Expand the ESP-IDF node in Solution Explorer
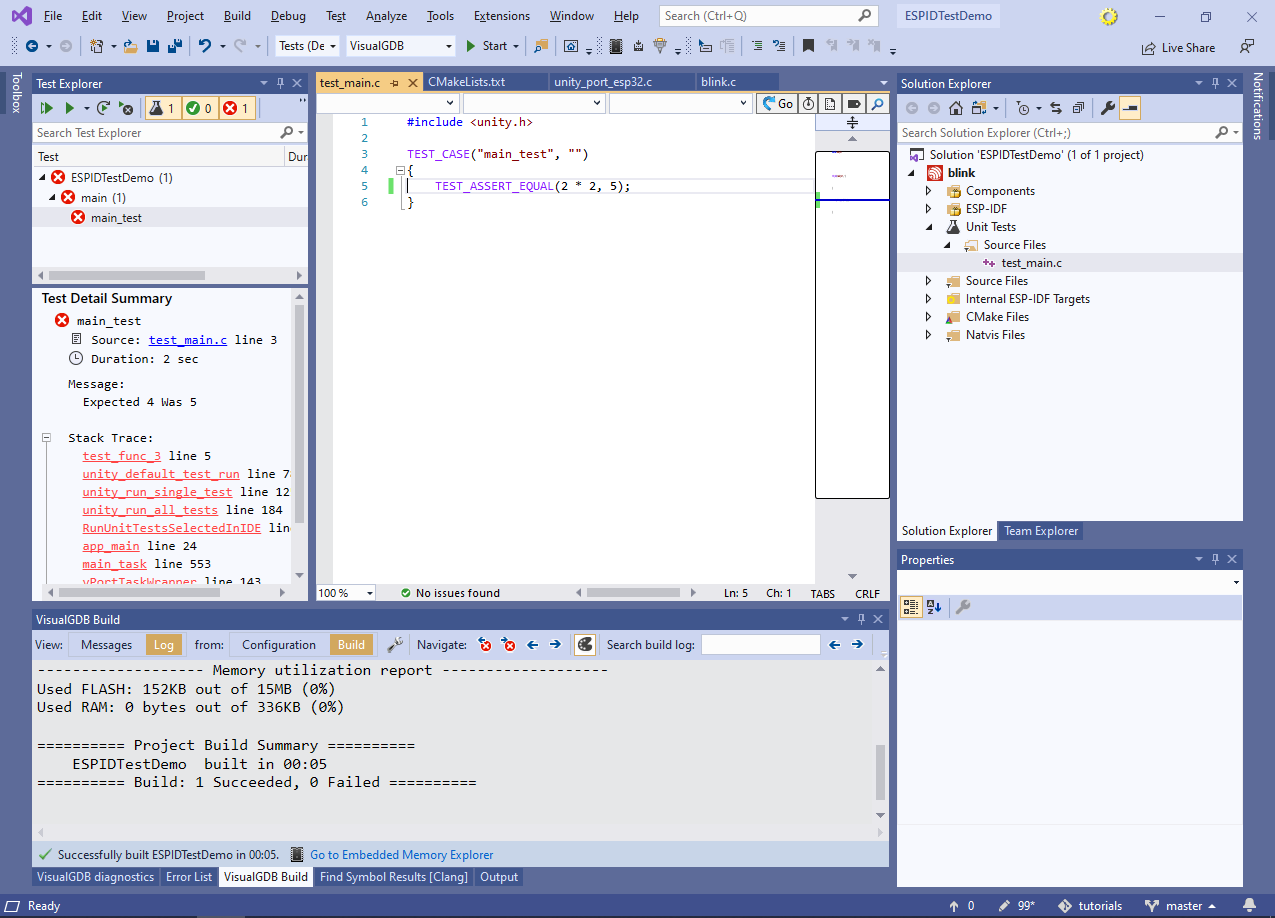1275x918 pixels. click(x=928, y=209)
